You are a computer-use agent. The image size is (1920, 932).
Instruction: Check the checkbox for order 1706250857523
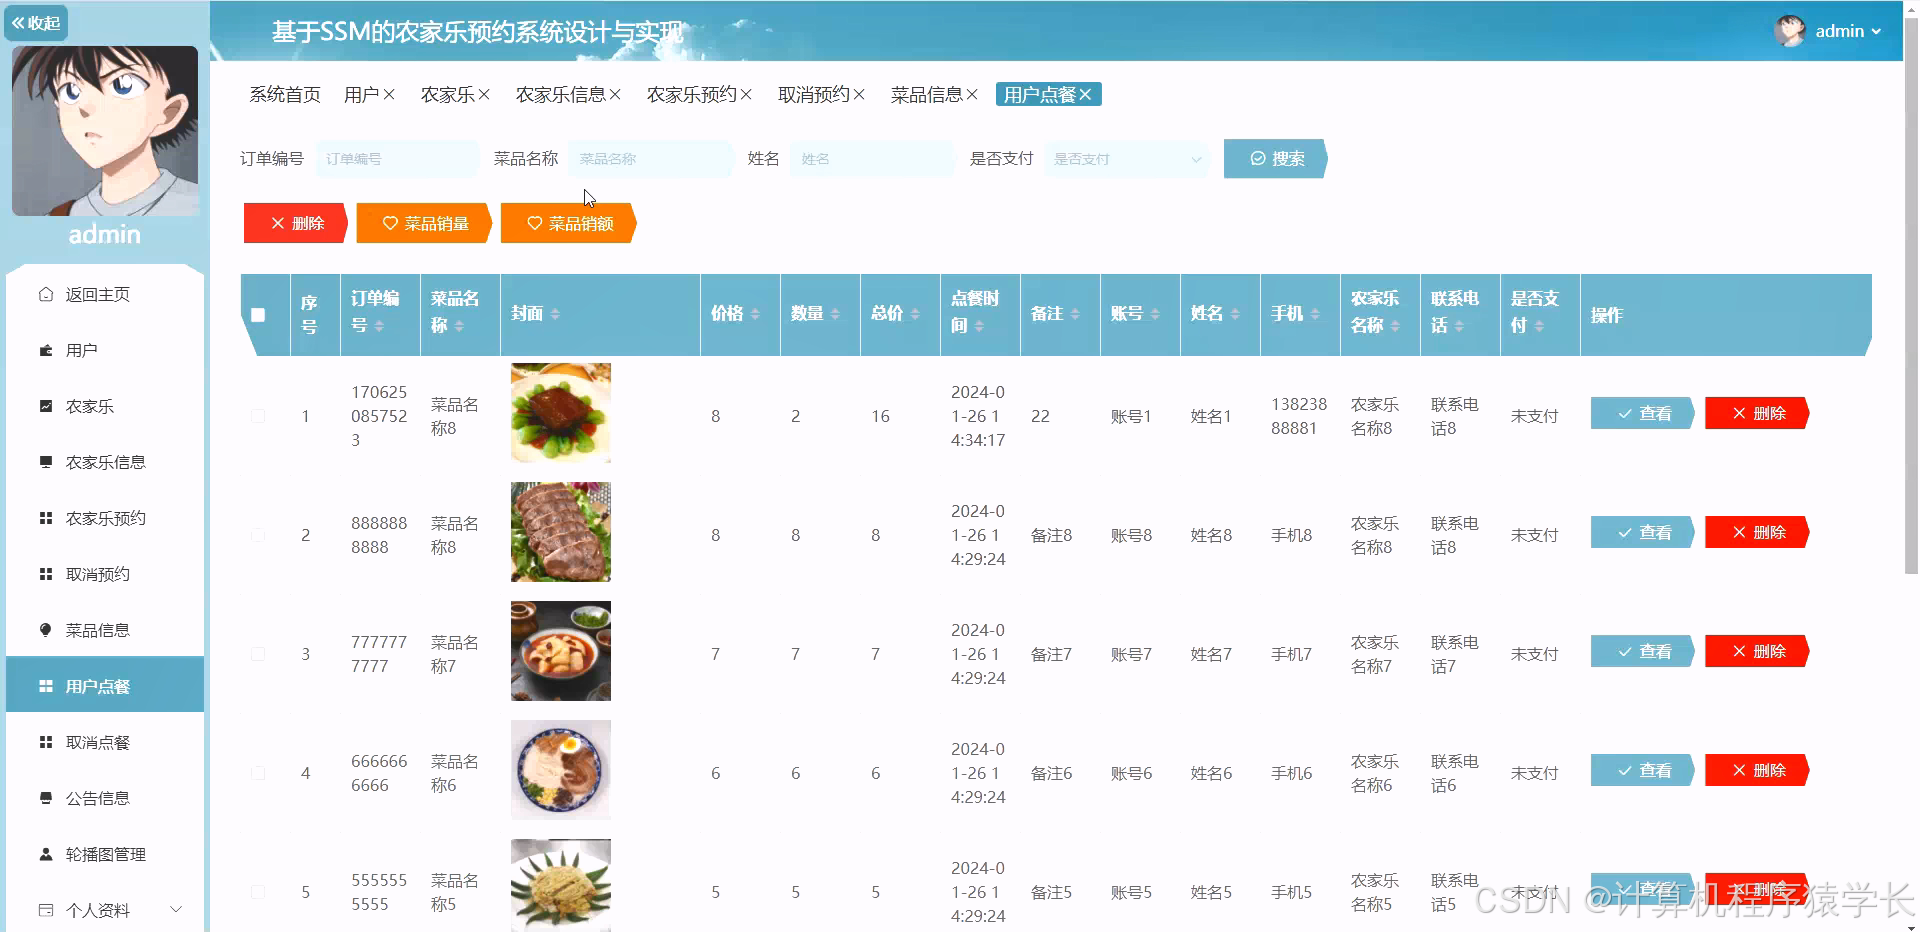coord(259,416)
